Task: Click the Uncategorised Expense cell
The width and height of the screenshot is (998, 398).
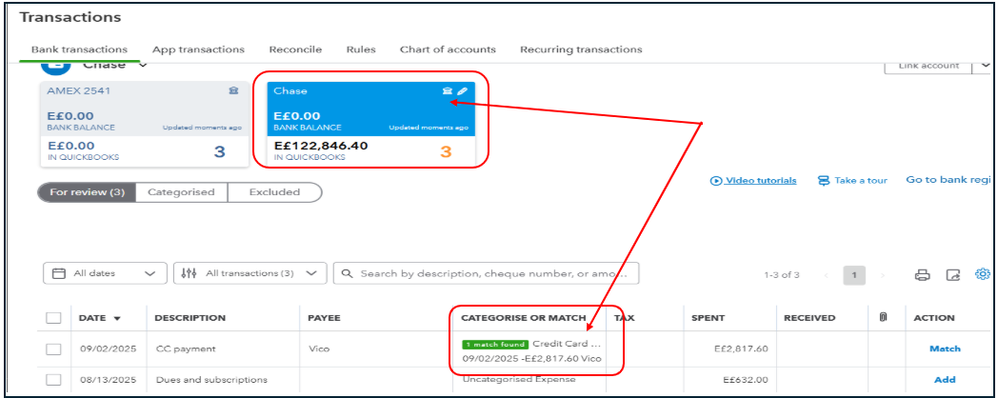Action: point(519,380)
